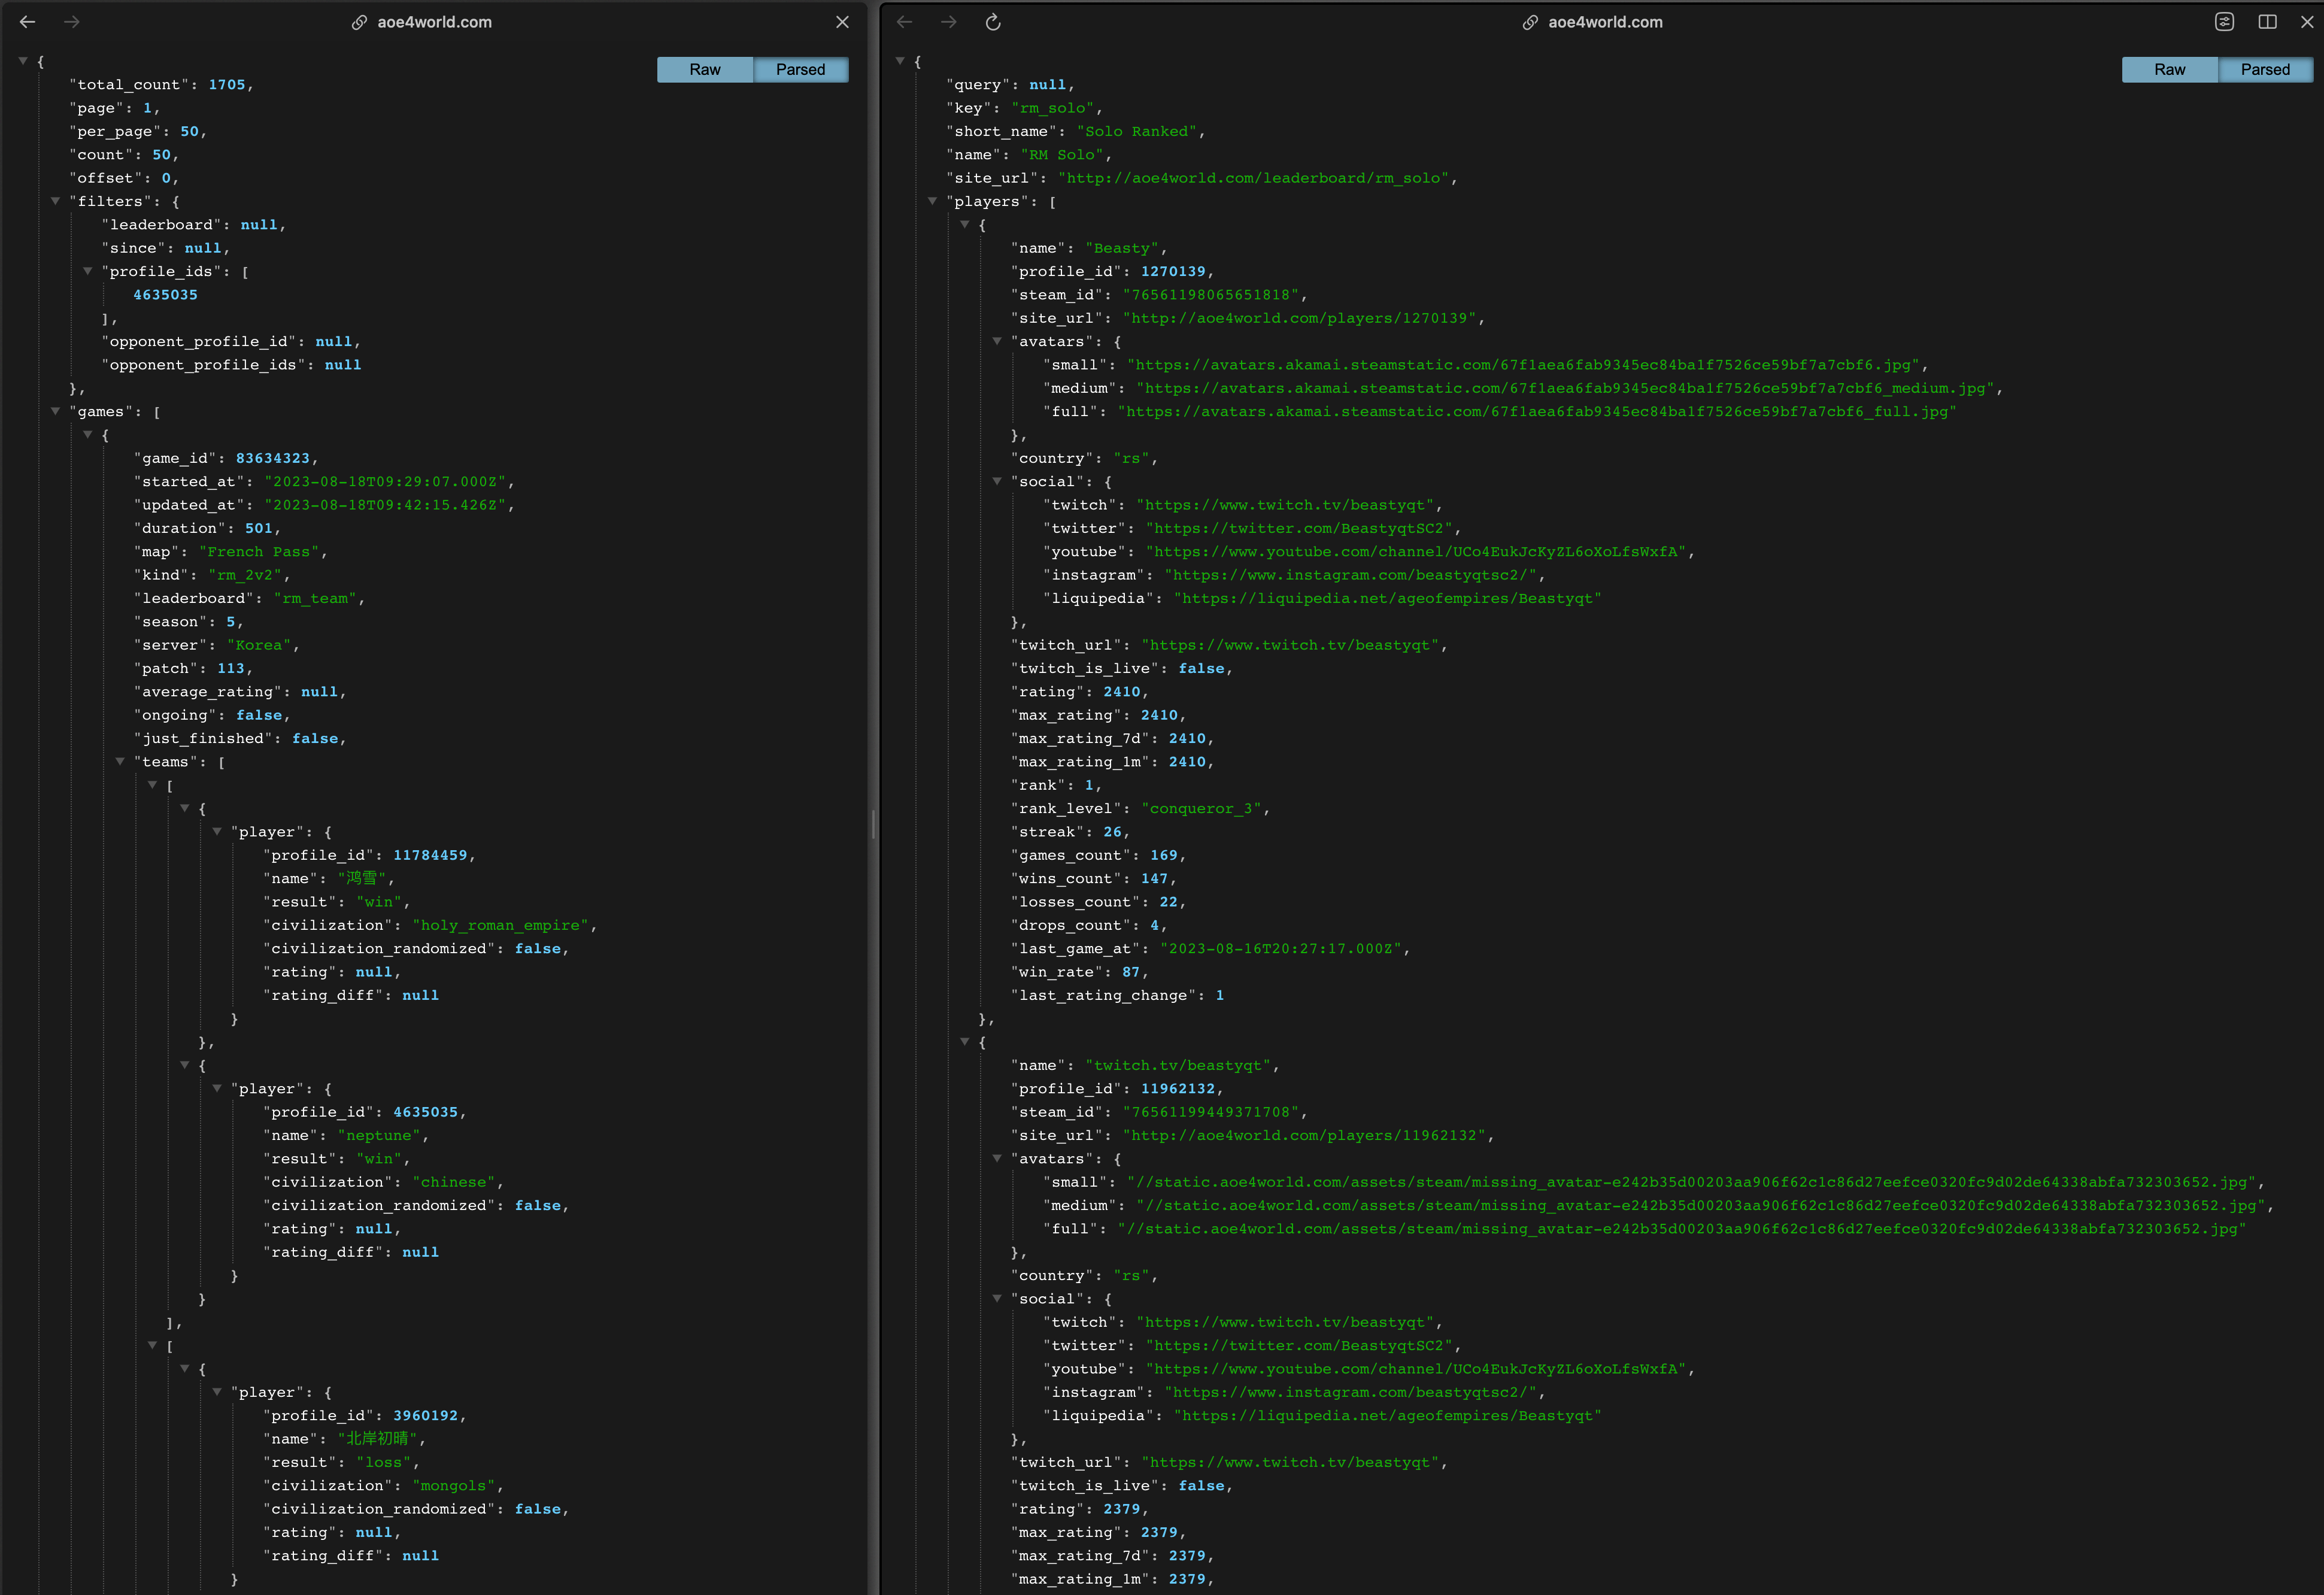Click the link icon beside the left aoe4world.com address
This screenshot has width=2324, height=1595.
pyautogui.click(x=359, y=22)
